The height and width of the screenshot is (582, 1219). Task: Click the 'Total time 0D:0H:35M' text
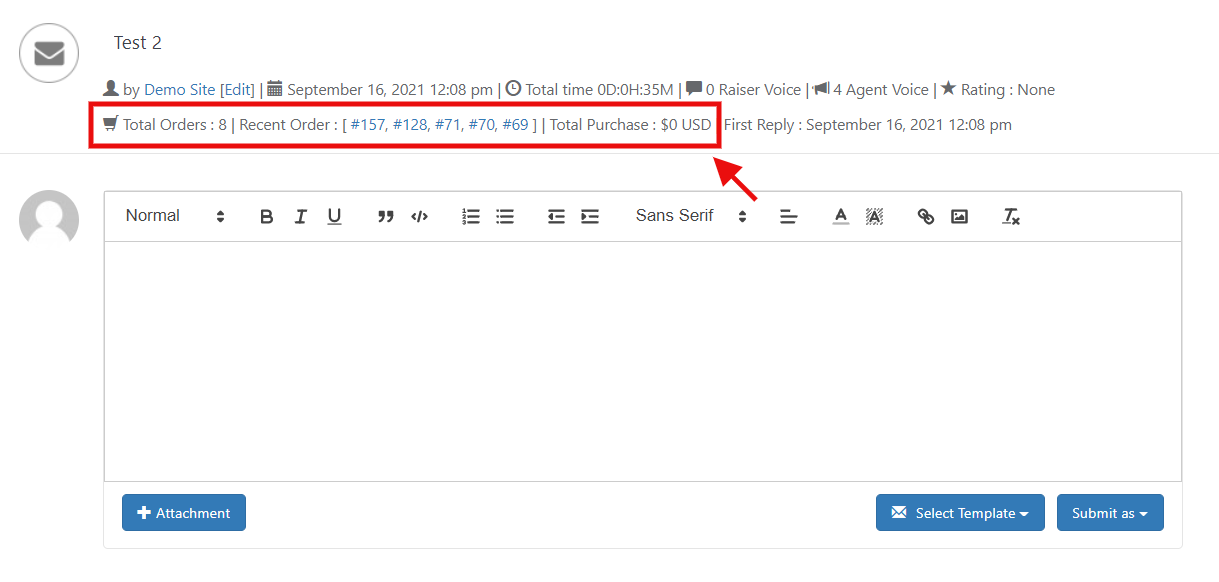pyautogui.click(x=599, y=90)
